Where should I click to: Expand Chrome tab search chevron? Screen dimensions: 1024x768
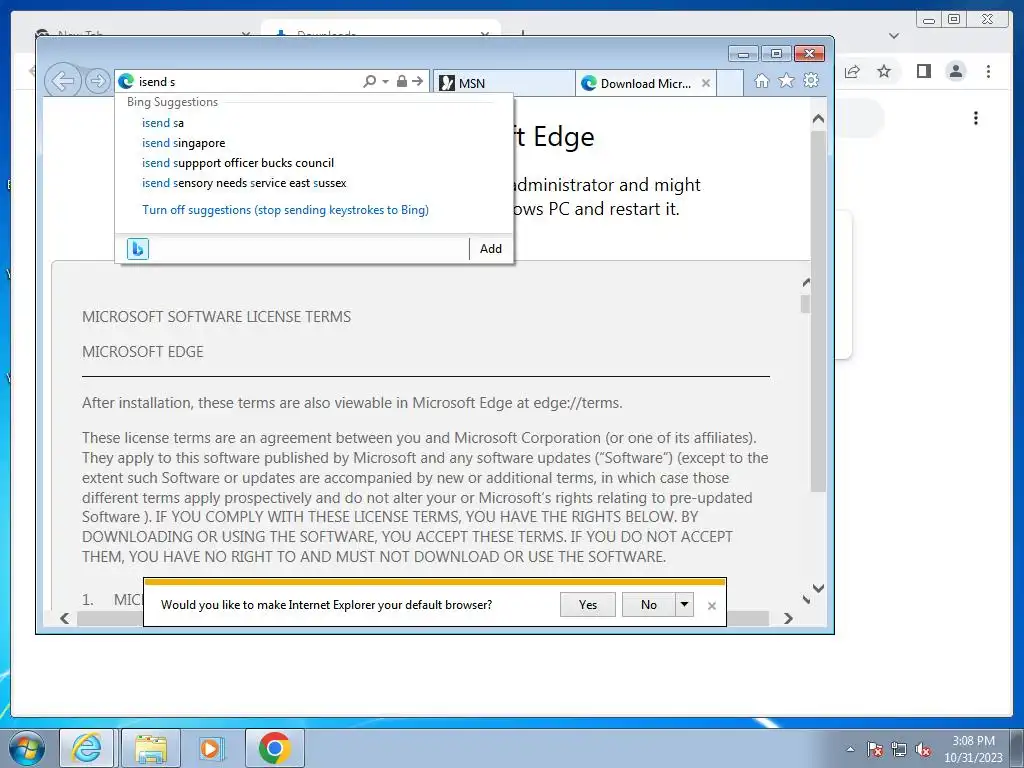coord(894,36)
